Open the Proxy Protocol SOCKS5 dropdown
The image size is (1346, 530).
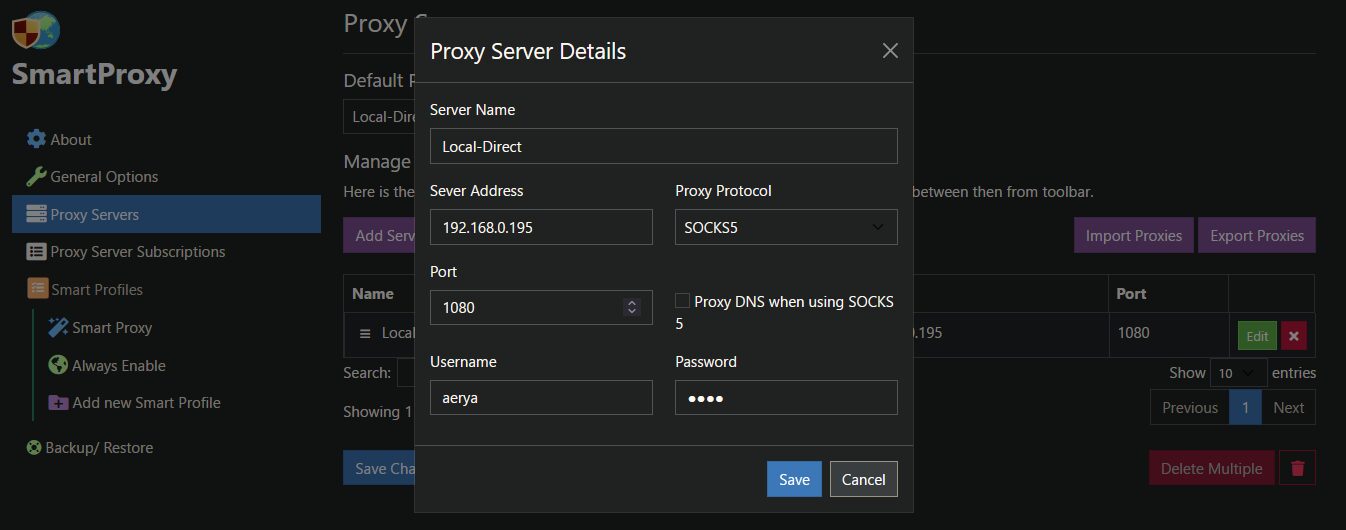coord(786,227)
